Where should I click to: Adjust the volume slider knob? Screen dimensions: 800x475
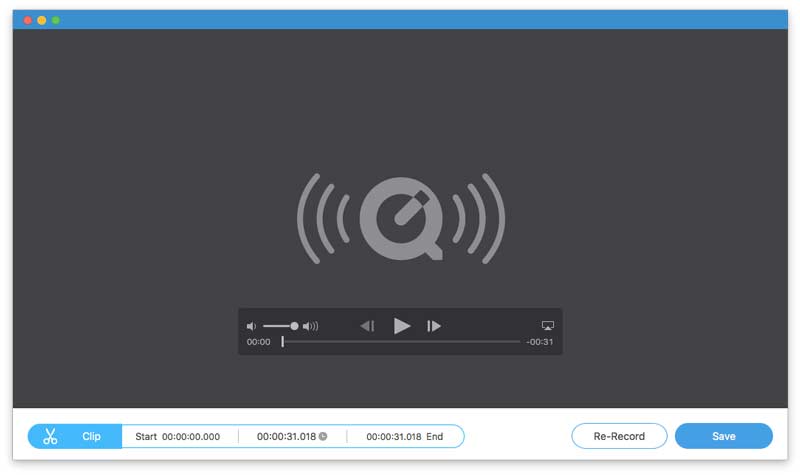pyautogui.click(x=294, y=326)
